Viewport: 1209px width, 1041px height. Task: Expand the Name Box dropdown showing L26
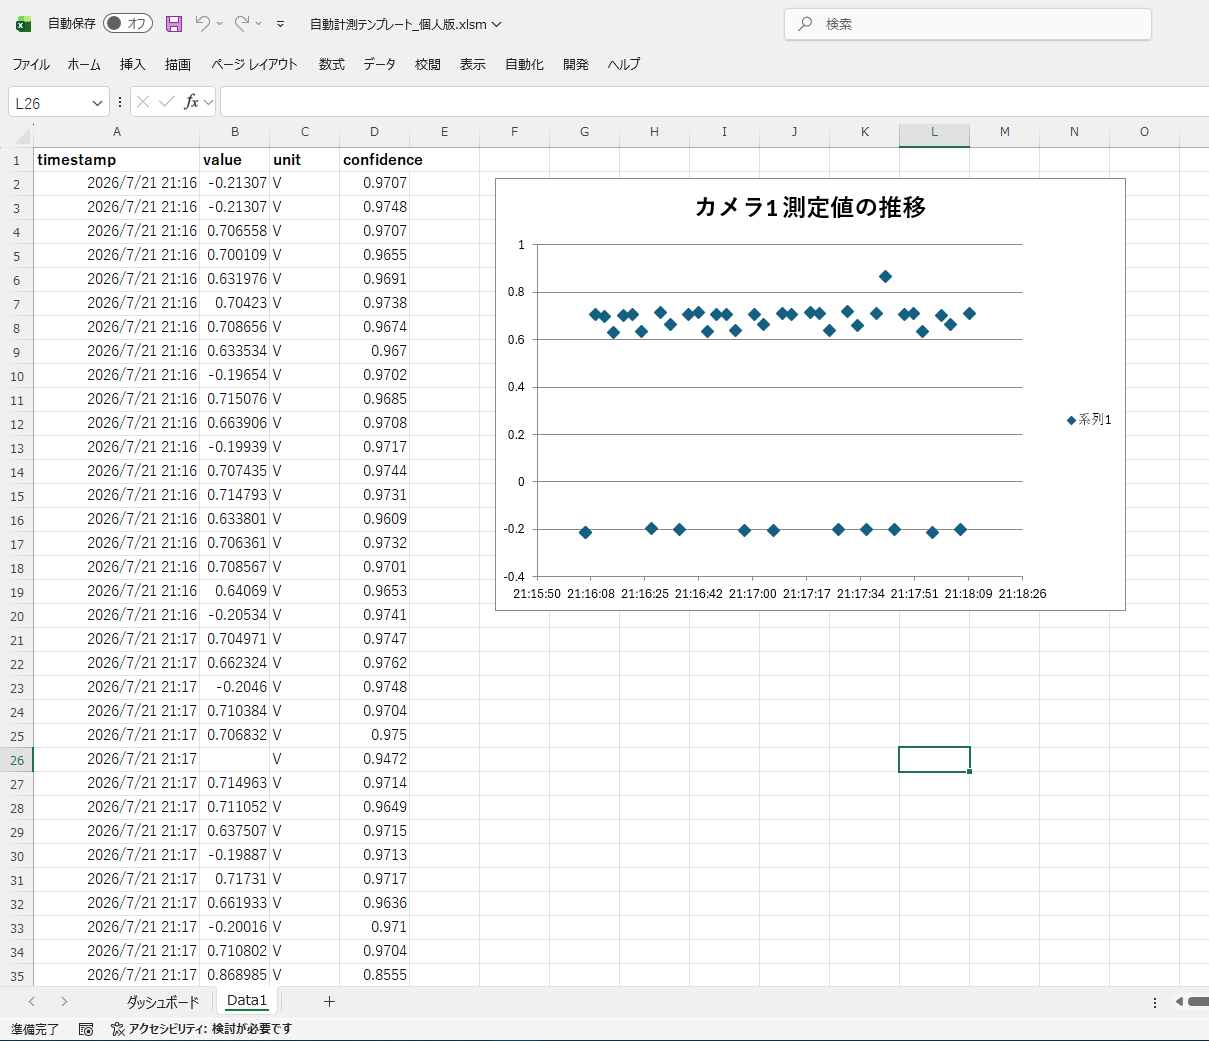click(x=97, y=103)
